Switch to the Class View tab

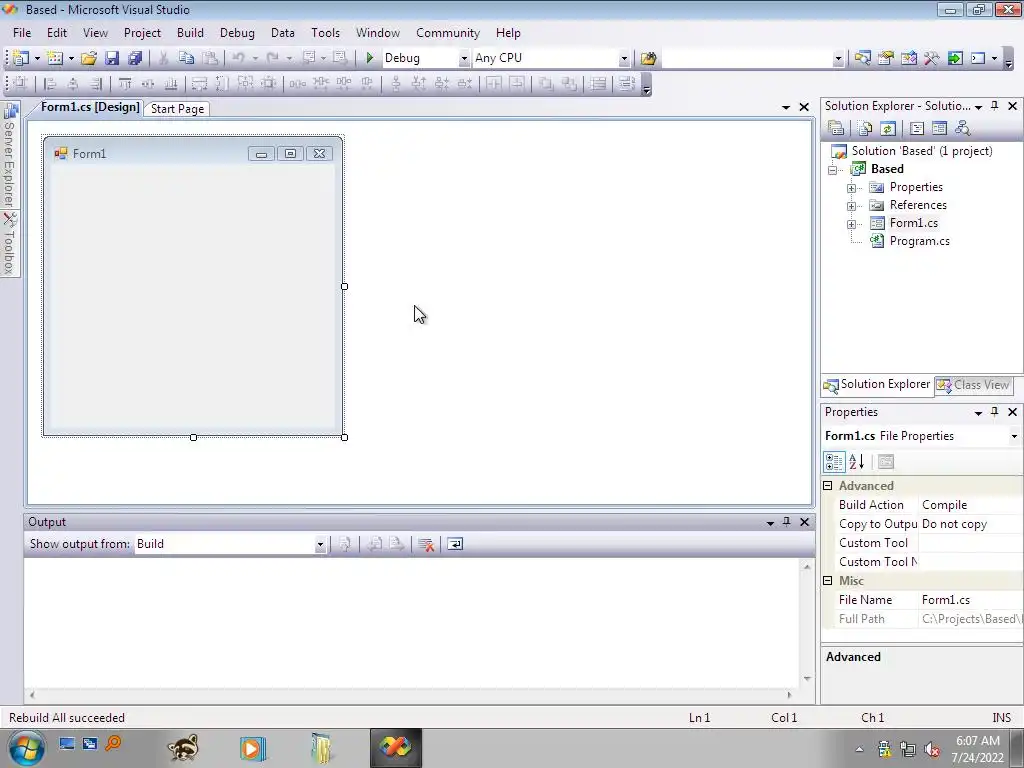coord(974,385)
